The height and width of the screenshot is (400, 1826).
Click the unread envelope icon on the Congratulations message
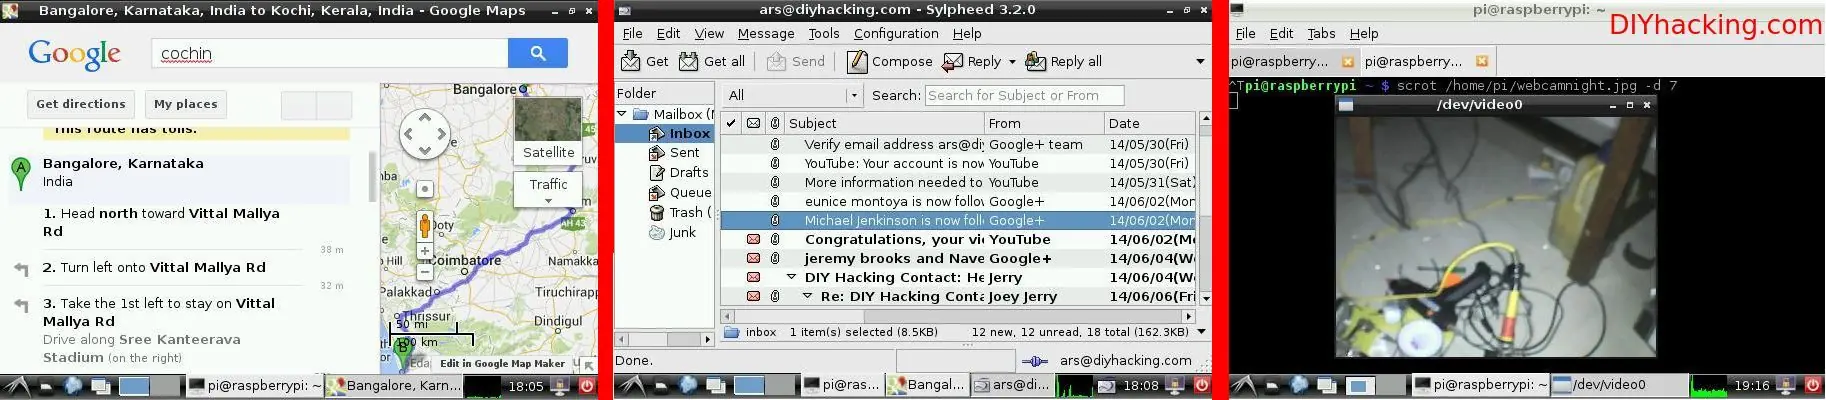753,239
